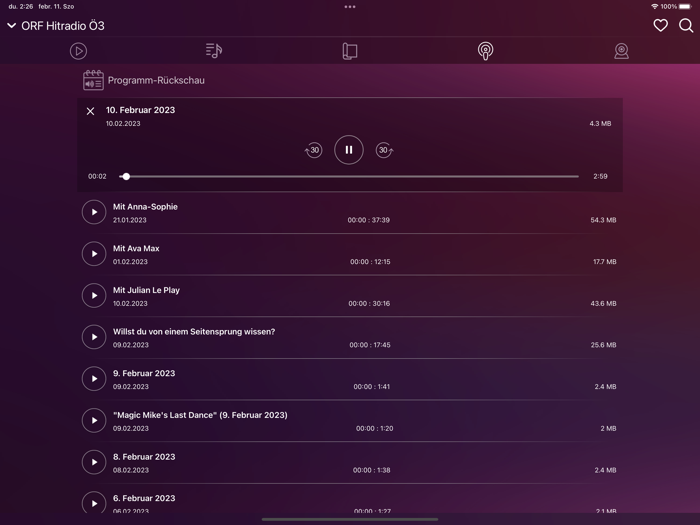This screenshot has width=700, height=525.
Task: Play the Mit Julian Le Play episode
Action: [94, 296]
